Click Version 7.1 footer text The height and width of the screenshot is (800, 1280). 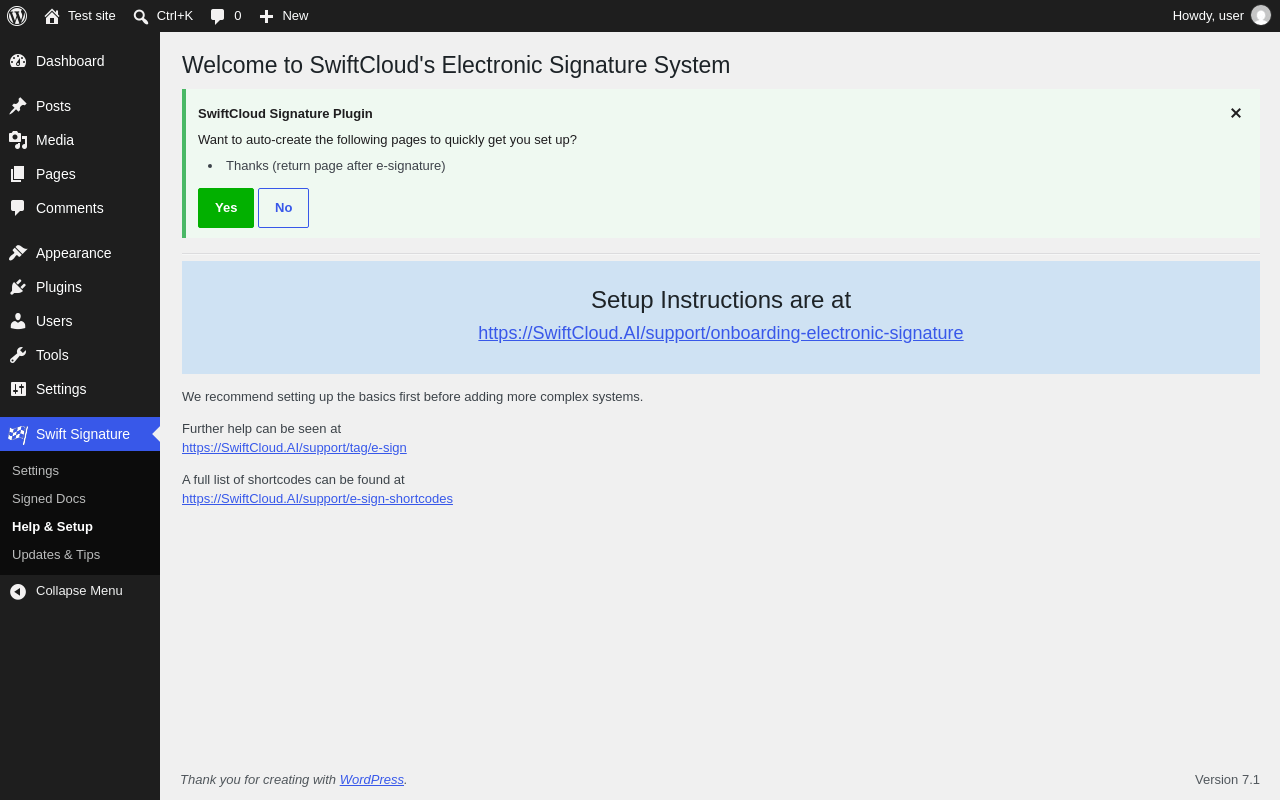coord(1227,780)
